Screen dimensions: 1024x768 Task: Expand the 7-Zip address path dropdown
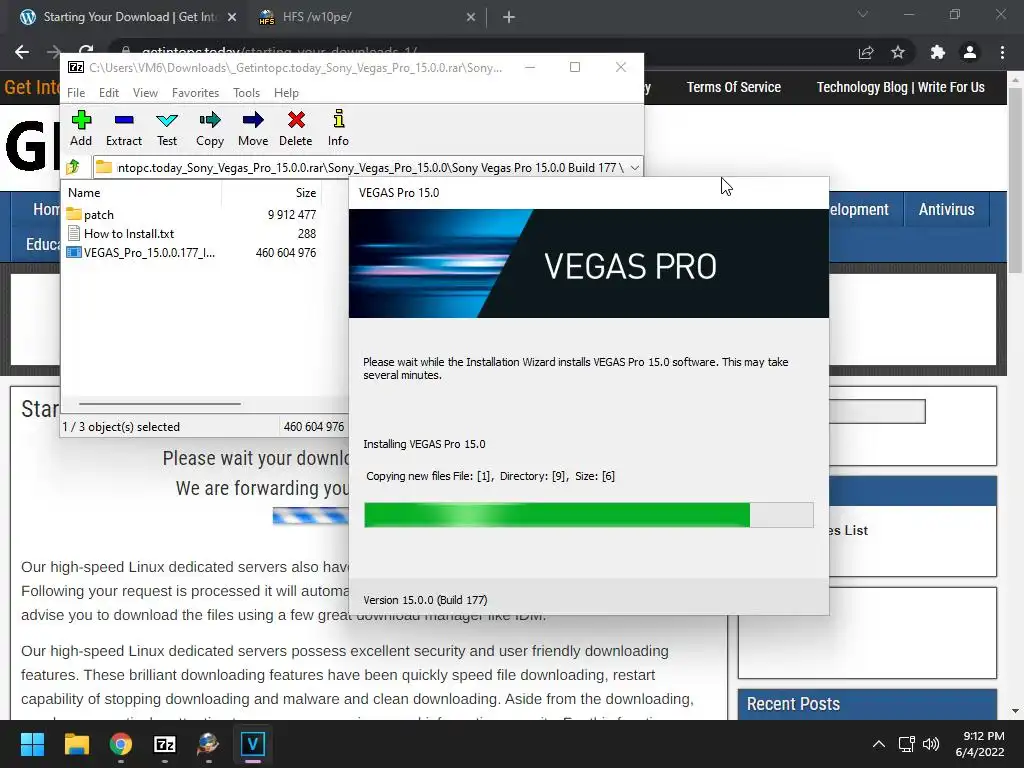(x=634, y=168)
